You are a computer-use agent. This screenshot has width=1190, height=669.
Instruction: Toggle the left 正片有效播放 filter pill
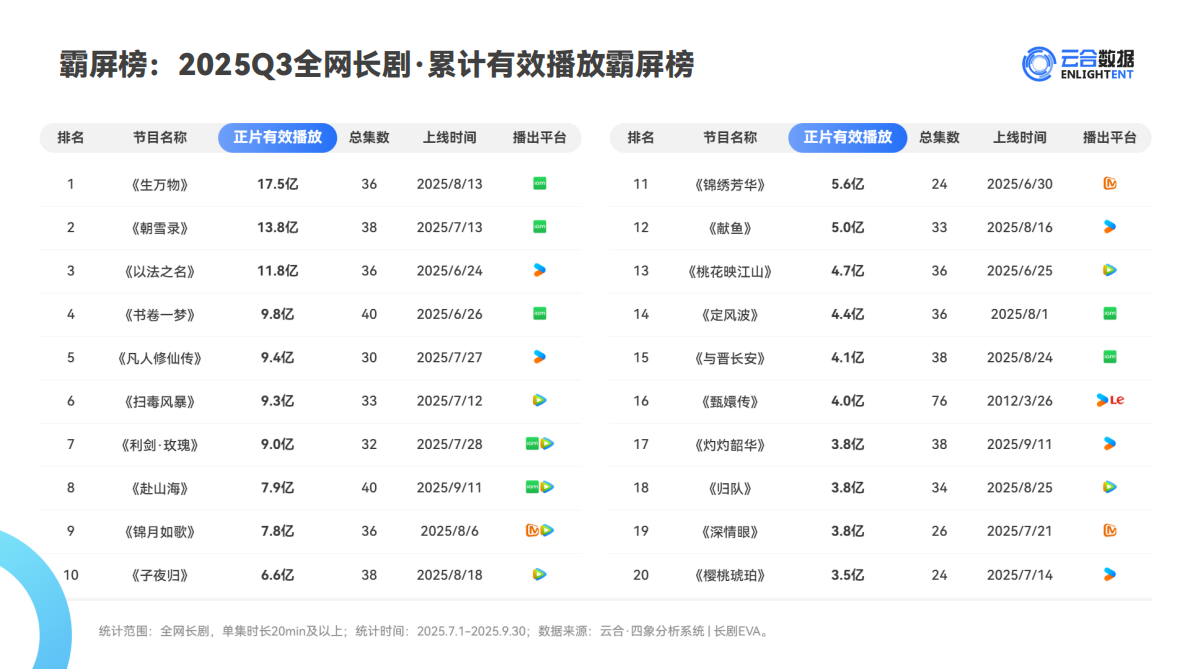277,138
